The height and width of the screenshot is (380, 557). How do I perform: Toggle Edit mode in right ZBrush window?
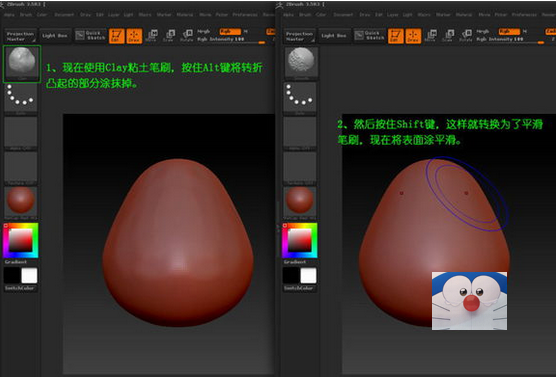(x=395, y=36)
